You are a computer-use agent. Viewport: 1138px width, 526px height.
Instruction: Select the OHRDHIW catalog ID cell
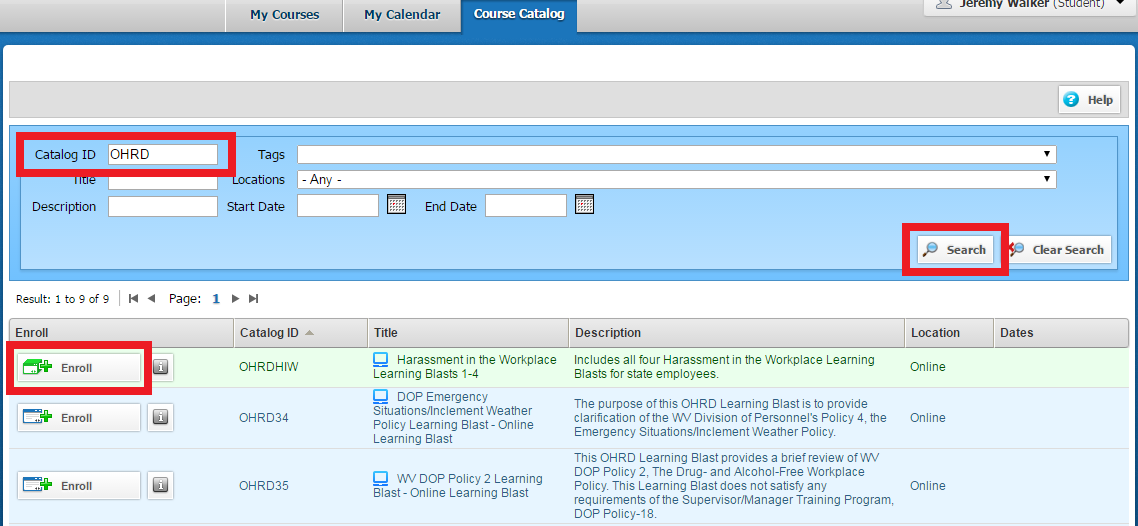coord(269,367)
